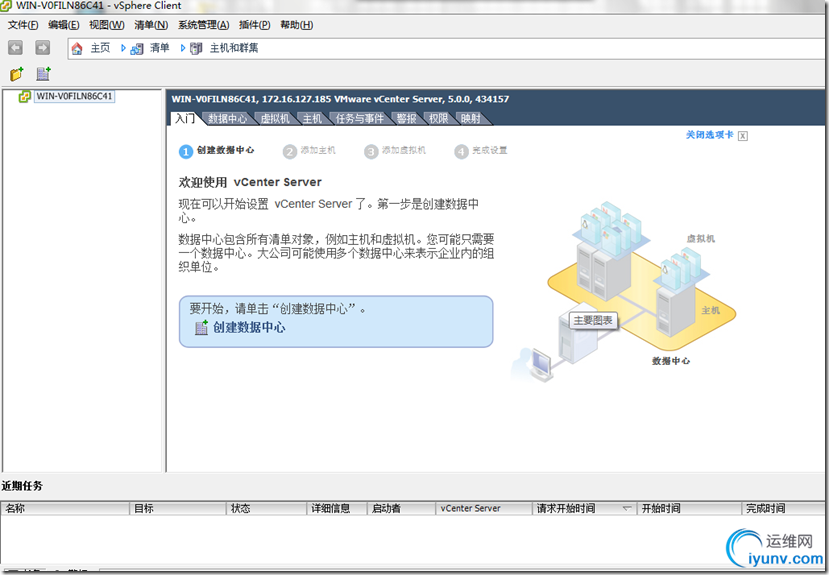Open the 文件(F) menu
The image size is (829, 575).
(23, 25)
